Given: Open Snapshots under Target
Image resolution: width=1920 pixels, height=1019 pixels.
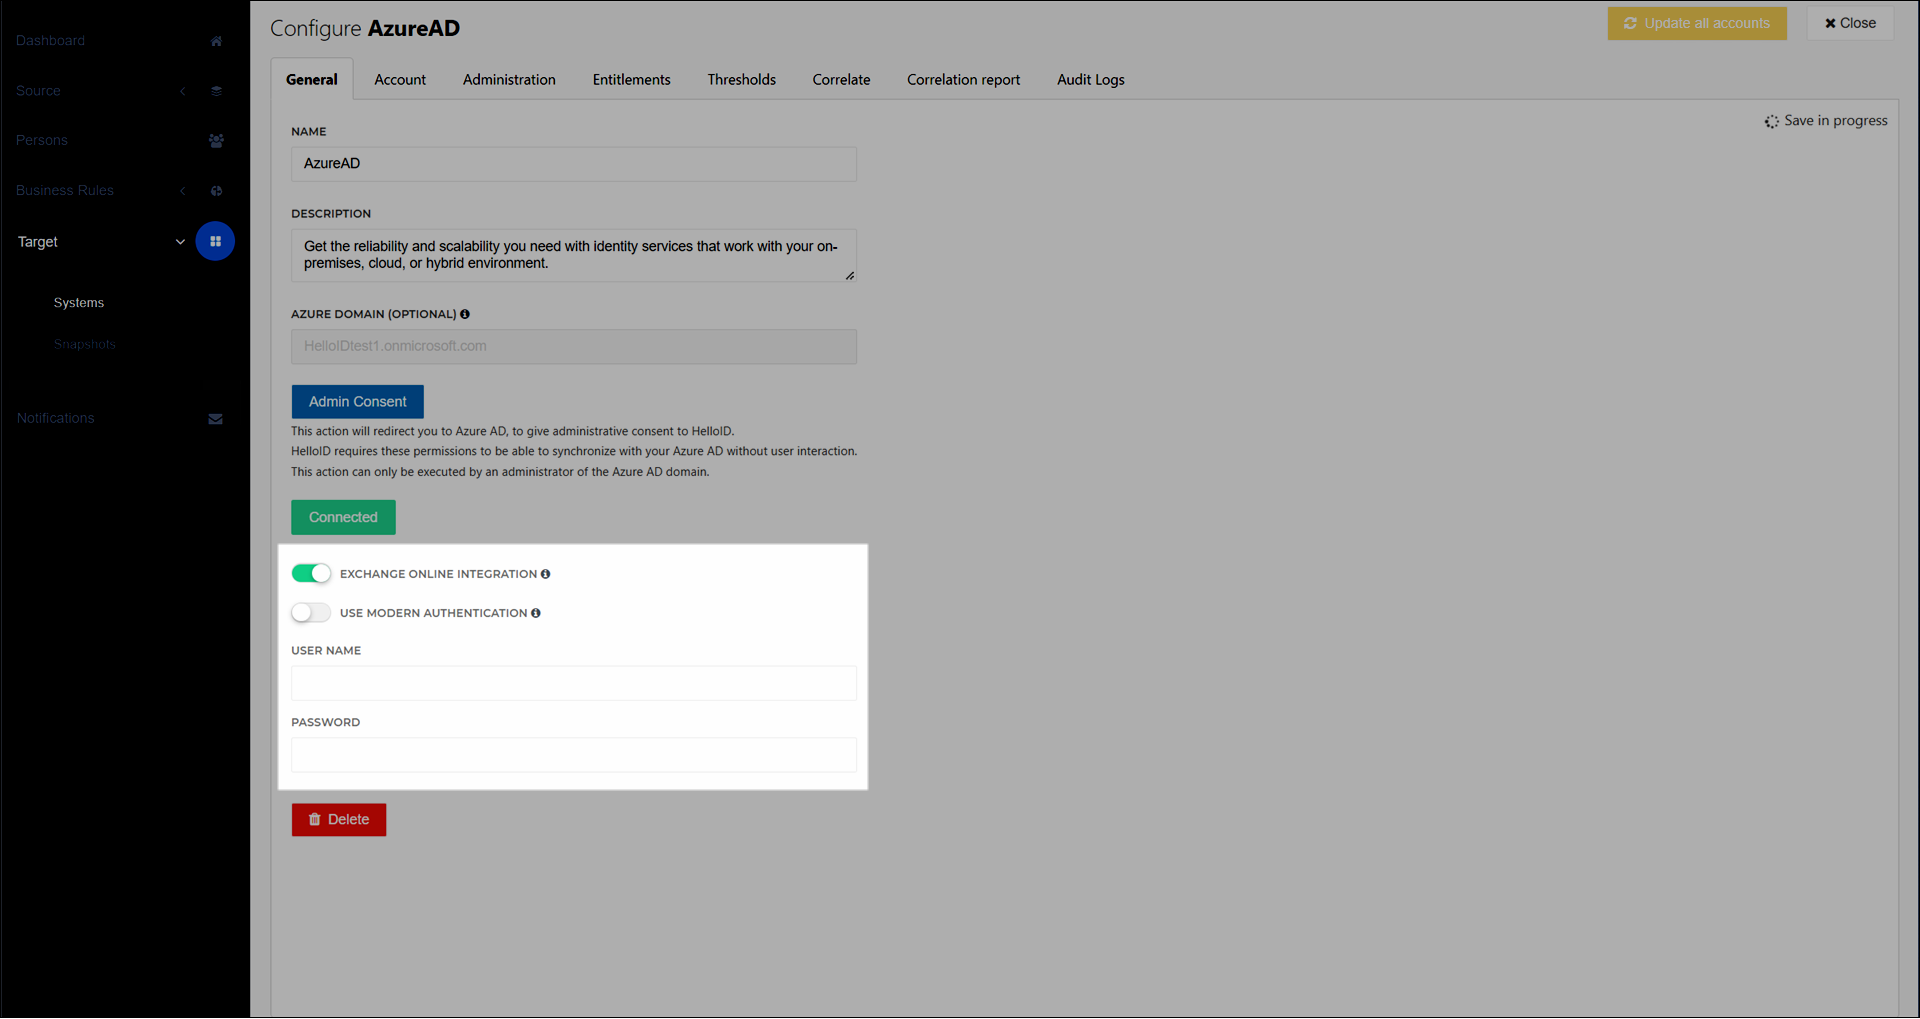Looking at the screenshot, I should (85, 345).
